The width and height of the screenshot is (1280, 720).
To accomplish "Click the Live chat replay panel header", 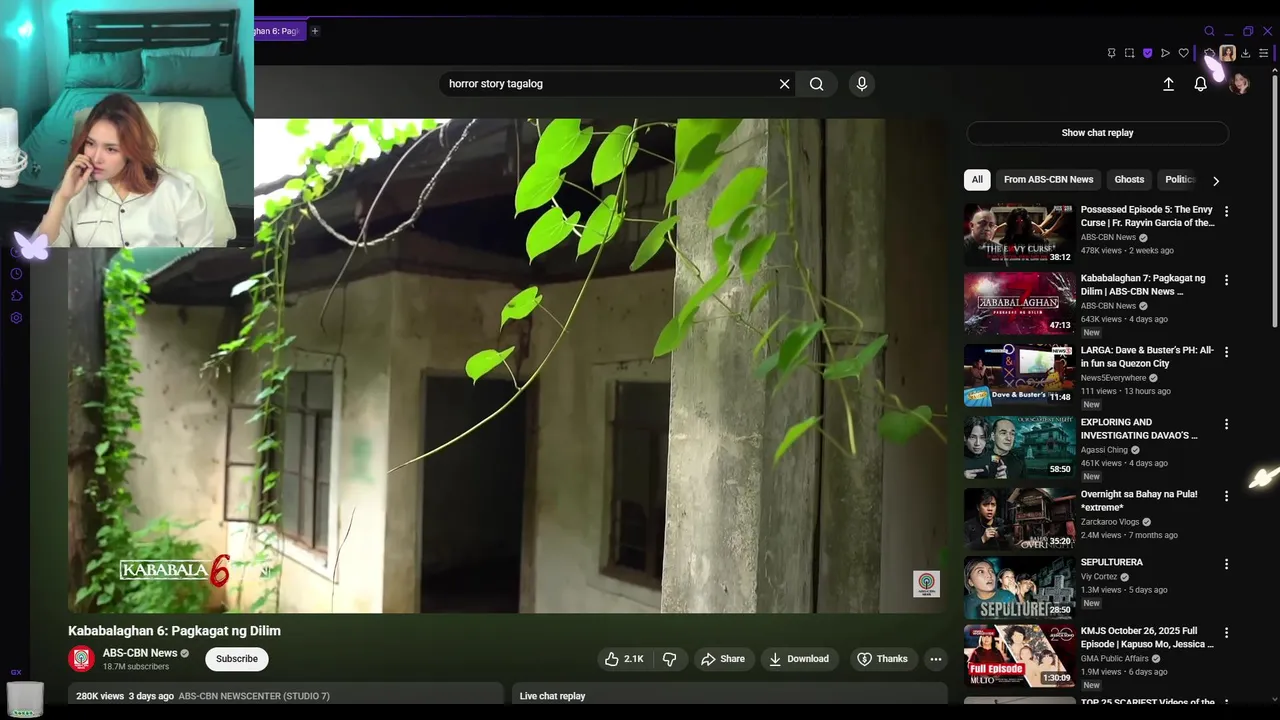I will (x=729, y=696).
